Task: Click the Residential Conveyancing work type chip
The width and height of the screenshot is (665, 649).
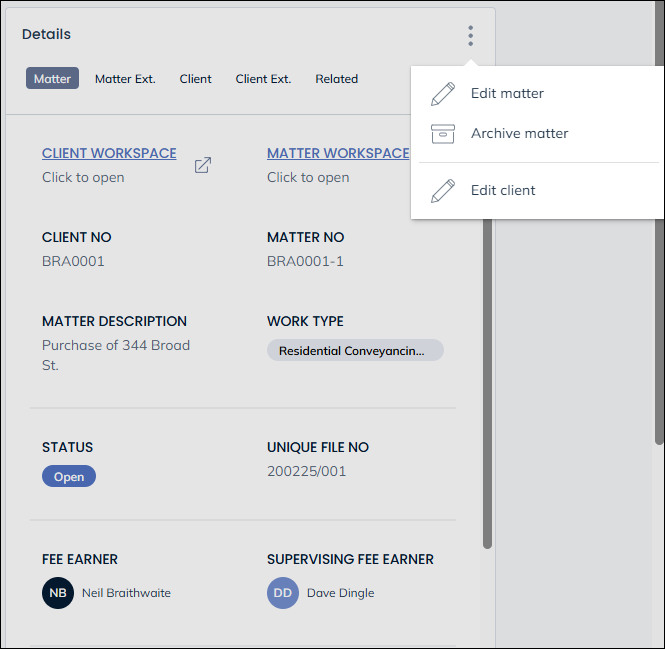Action: coord(354,351)
